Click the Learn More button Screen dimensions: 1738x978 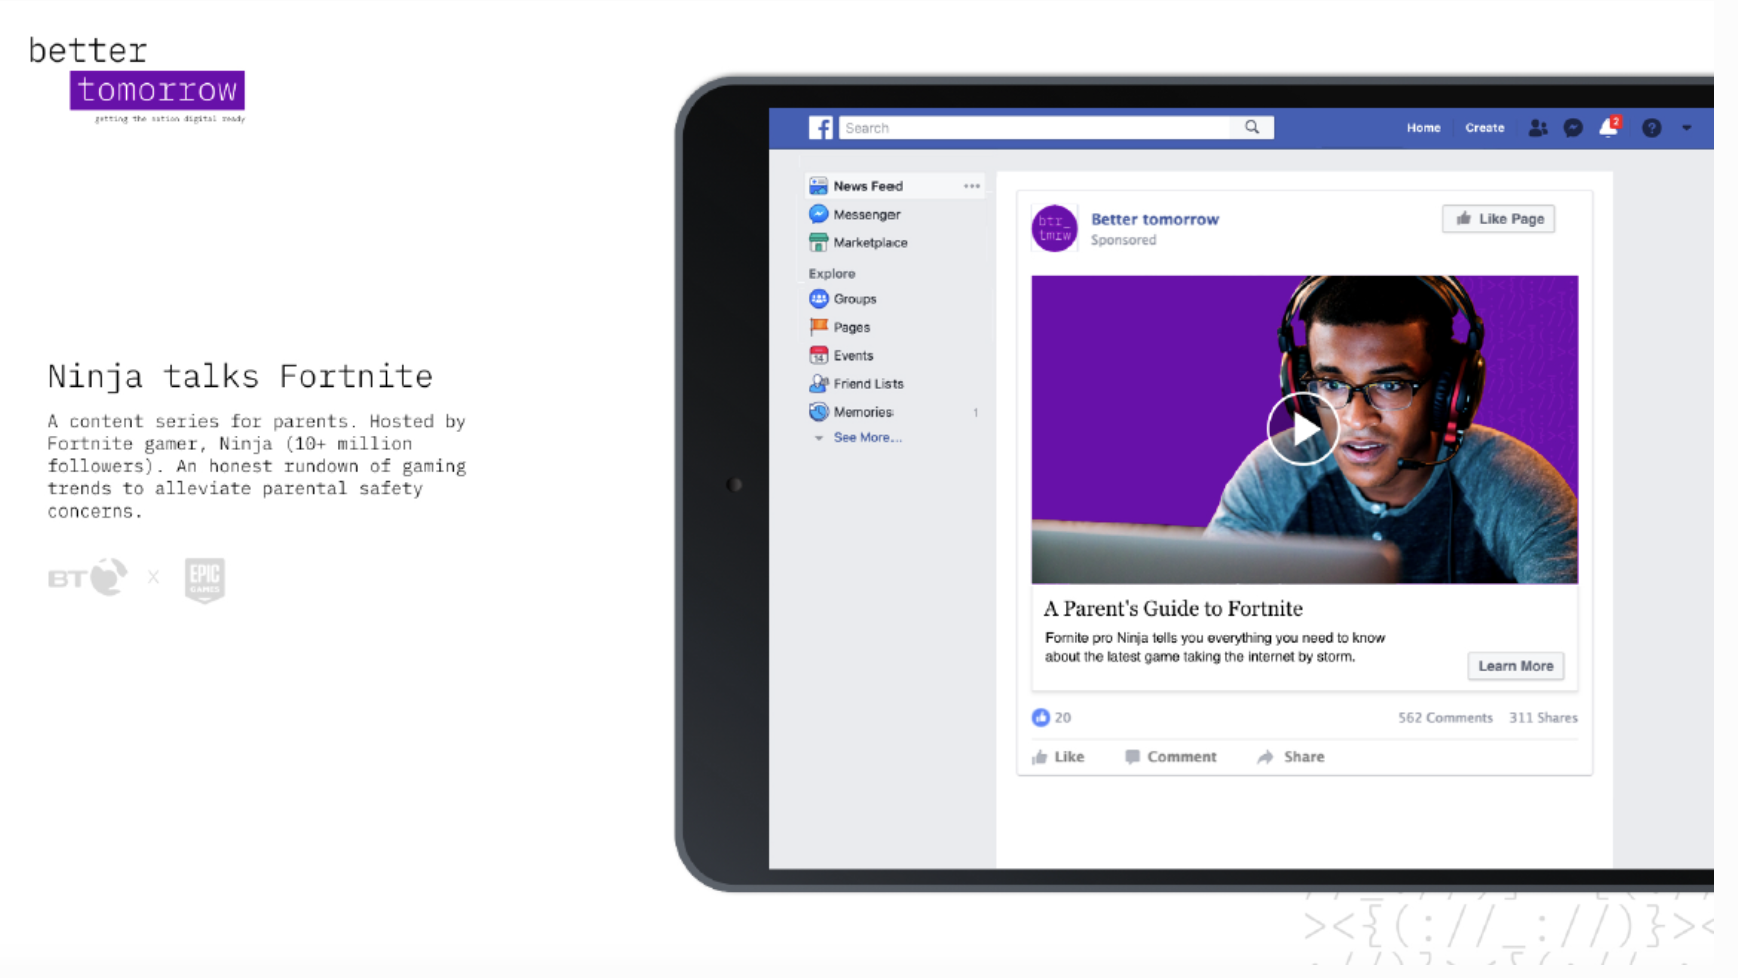click(x=1515, y=666)
